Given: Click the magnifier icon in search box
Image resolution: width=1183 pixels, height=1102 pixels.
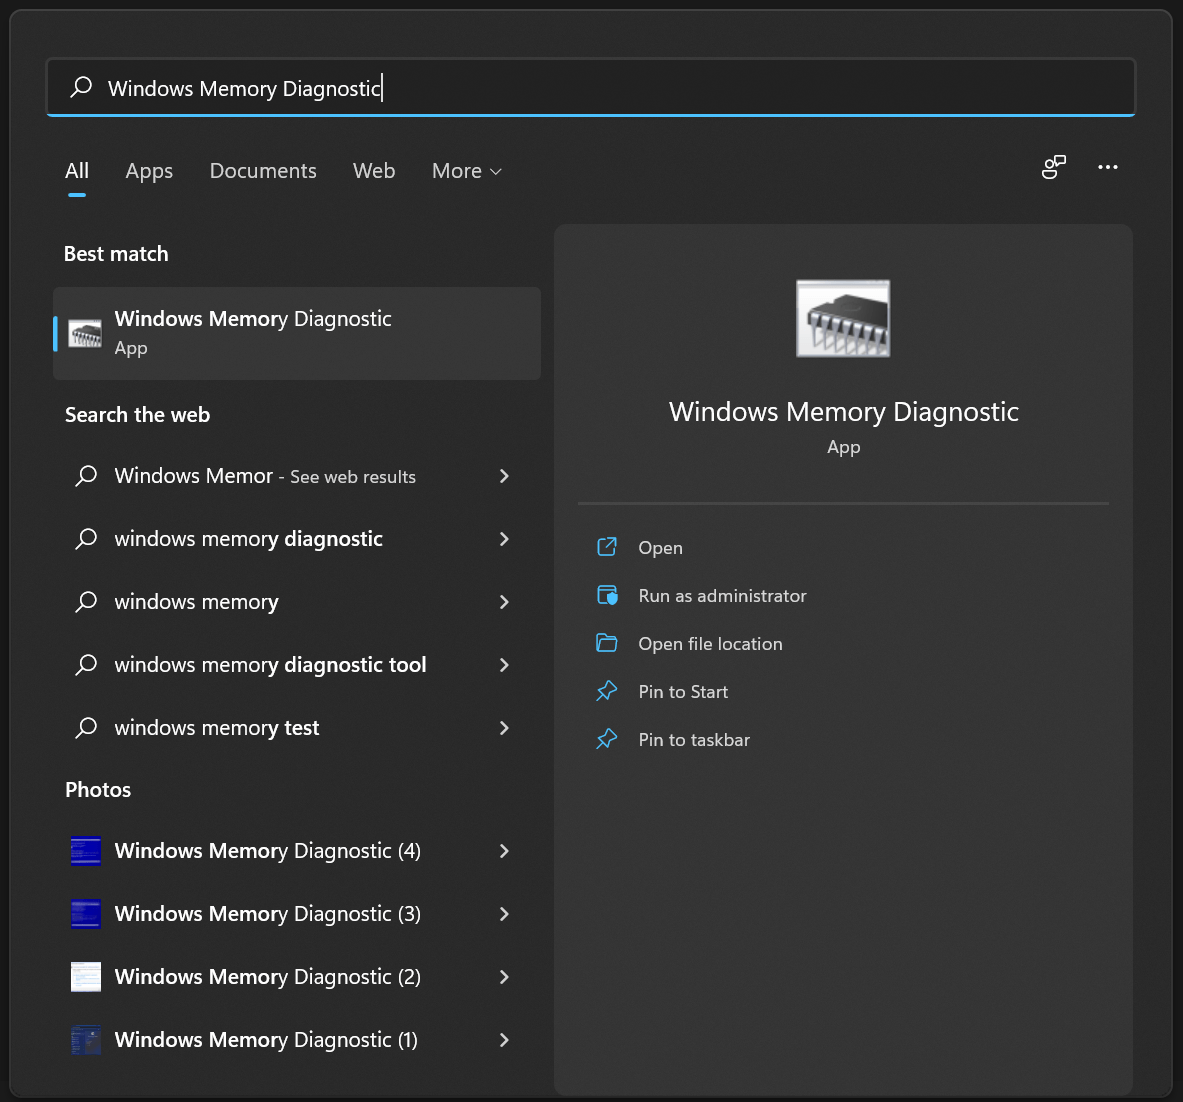Looking at the screenshot, I should pos(81,88).
